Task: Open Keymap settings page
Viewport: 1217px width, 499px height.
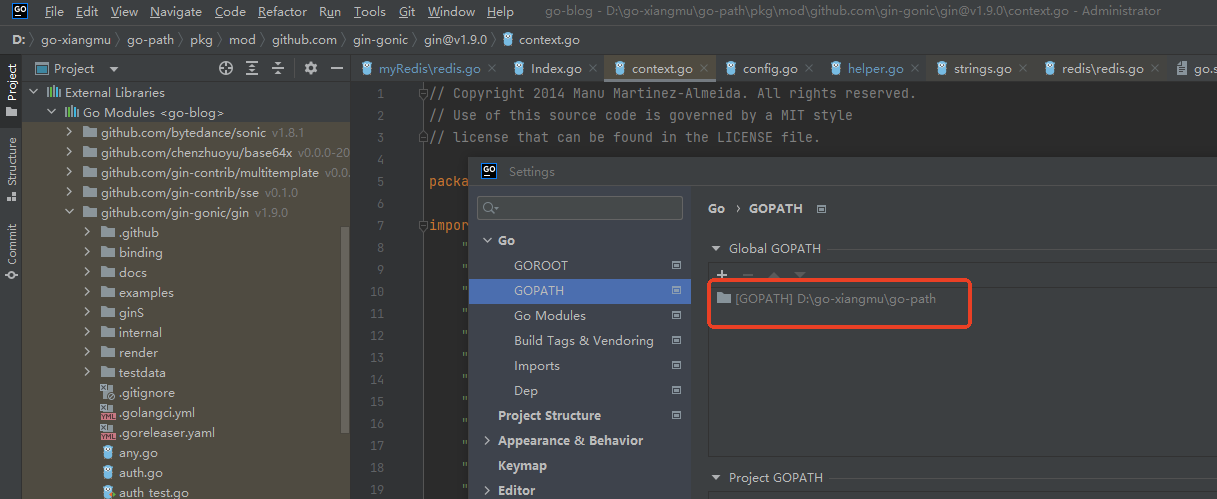Action: coord(522,466)
